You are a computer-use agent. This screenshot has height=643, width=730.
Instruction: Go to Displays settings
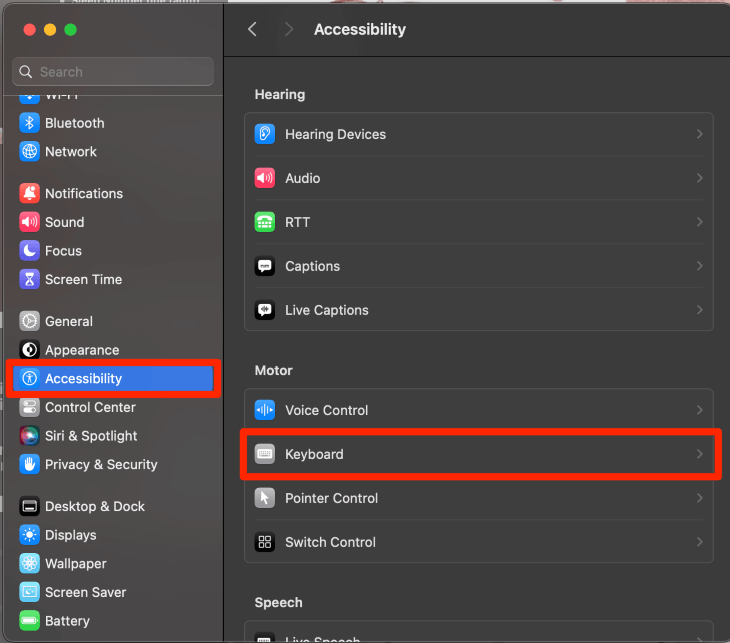(x=70, y=535)
